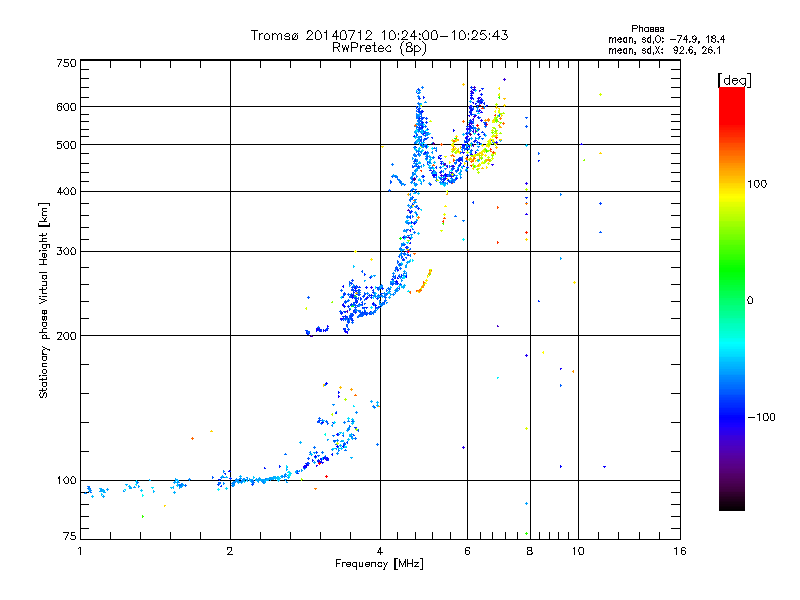Screen dimensions: 800x600
Task: Click y-axis tick label "600"
Action: click(66, 107)
